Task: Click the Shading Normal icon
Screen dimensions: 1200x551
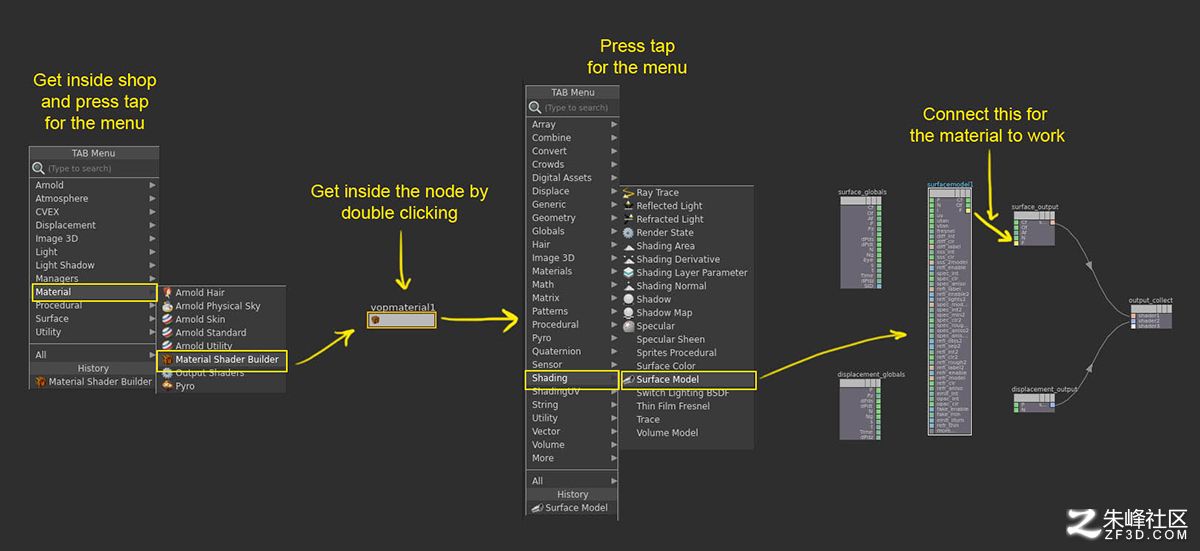Action: [x=628, y=286]
